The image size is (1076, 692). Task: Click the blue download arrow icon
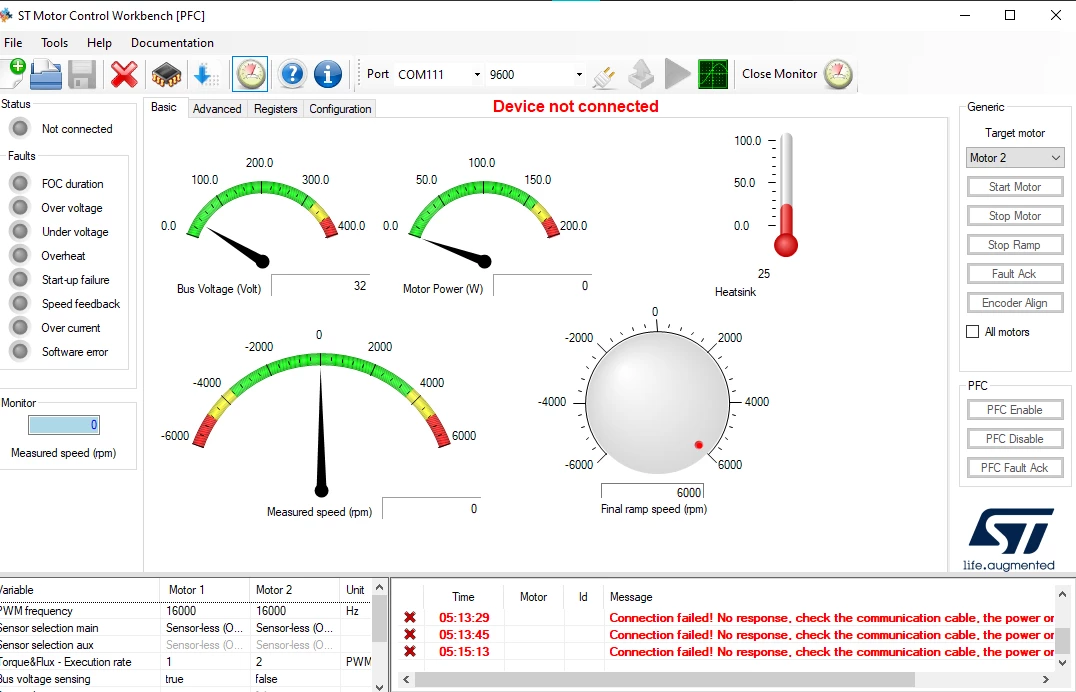click(x=205, y=74)
